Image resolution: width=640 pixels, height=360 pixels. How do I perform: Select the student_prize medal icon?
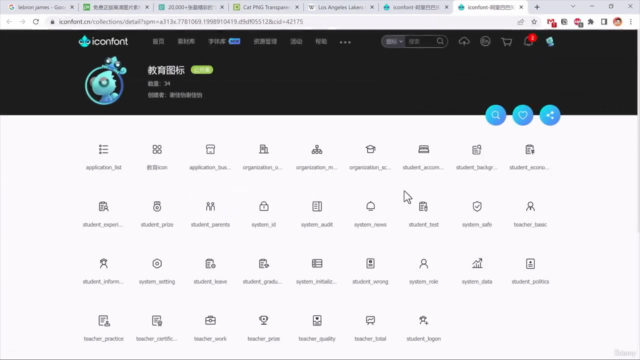157,207
